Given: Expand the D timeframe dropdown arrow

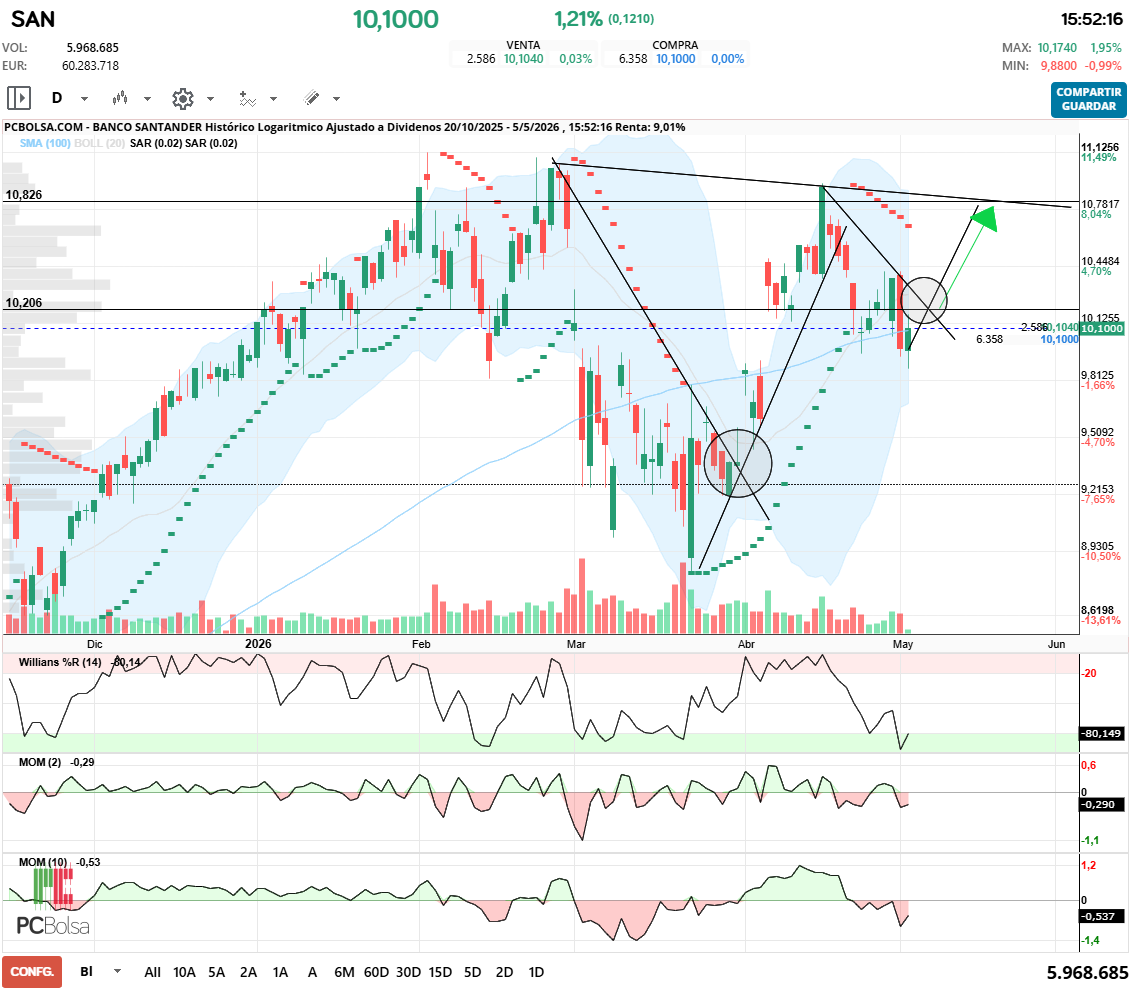Looking at the screenshot, I should tap(84, 98).
